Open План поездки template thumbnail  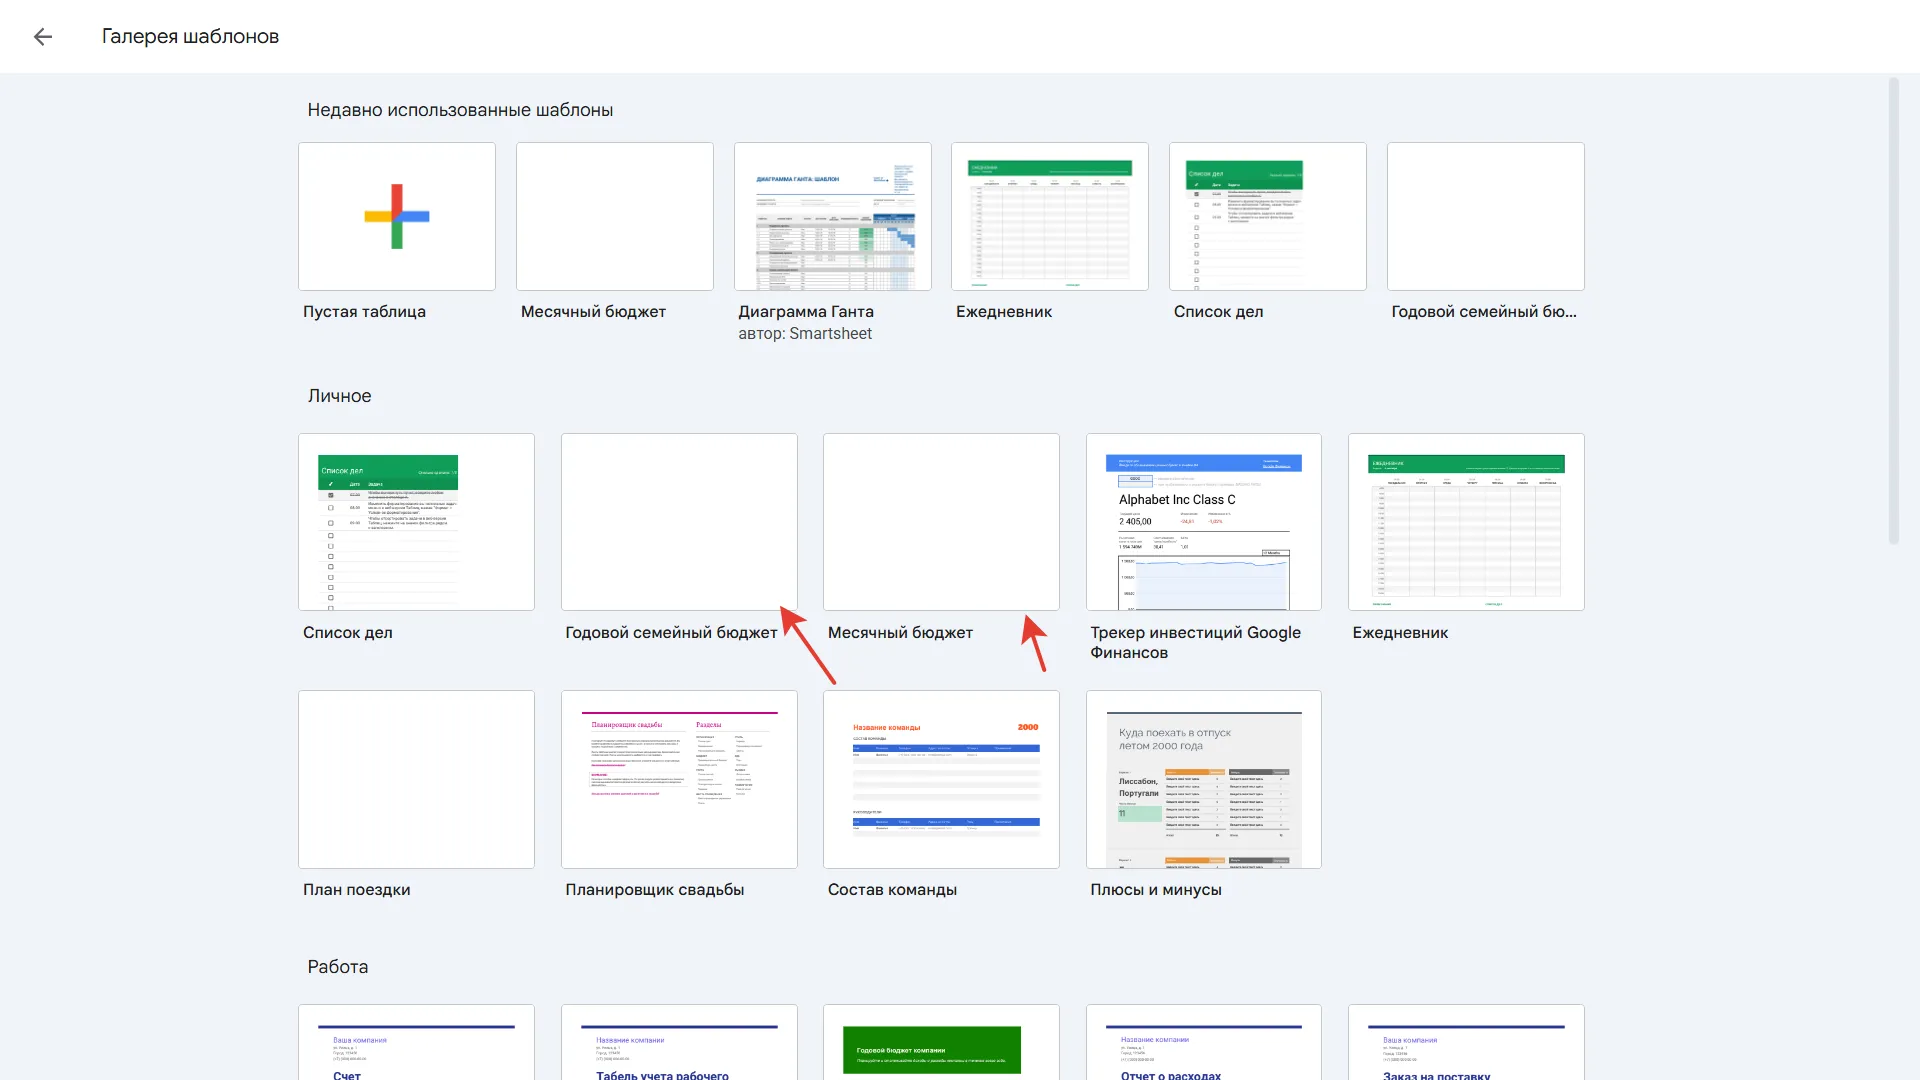(x=416, y=779)
